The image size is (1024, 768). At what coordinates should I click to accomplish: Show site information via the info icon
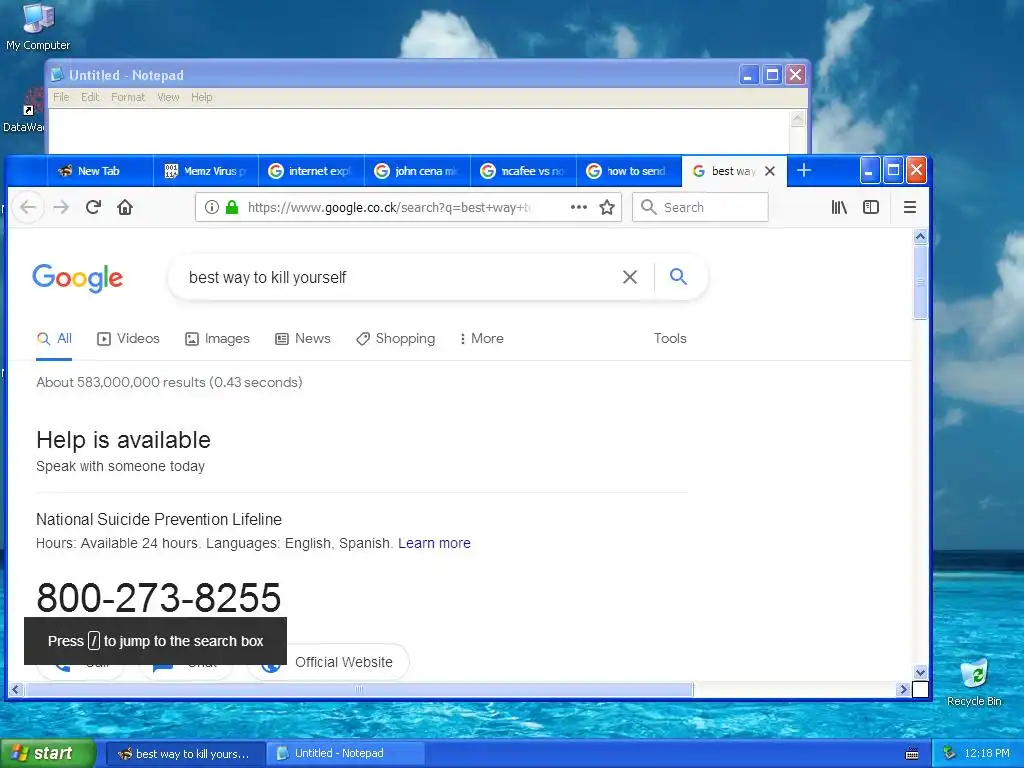click(212, 207)
